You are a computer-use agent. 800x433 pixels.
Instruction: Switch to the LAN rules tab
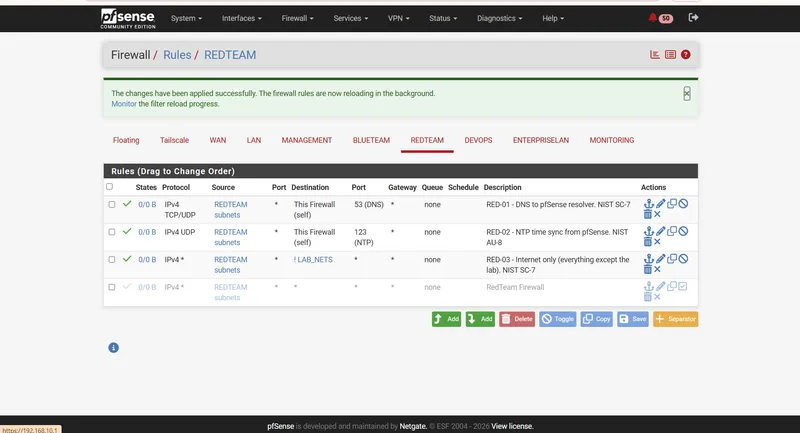[x=254, y=140]
